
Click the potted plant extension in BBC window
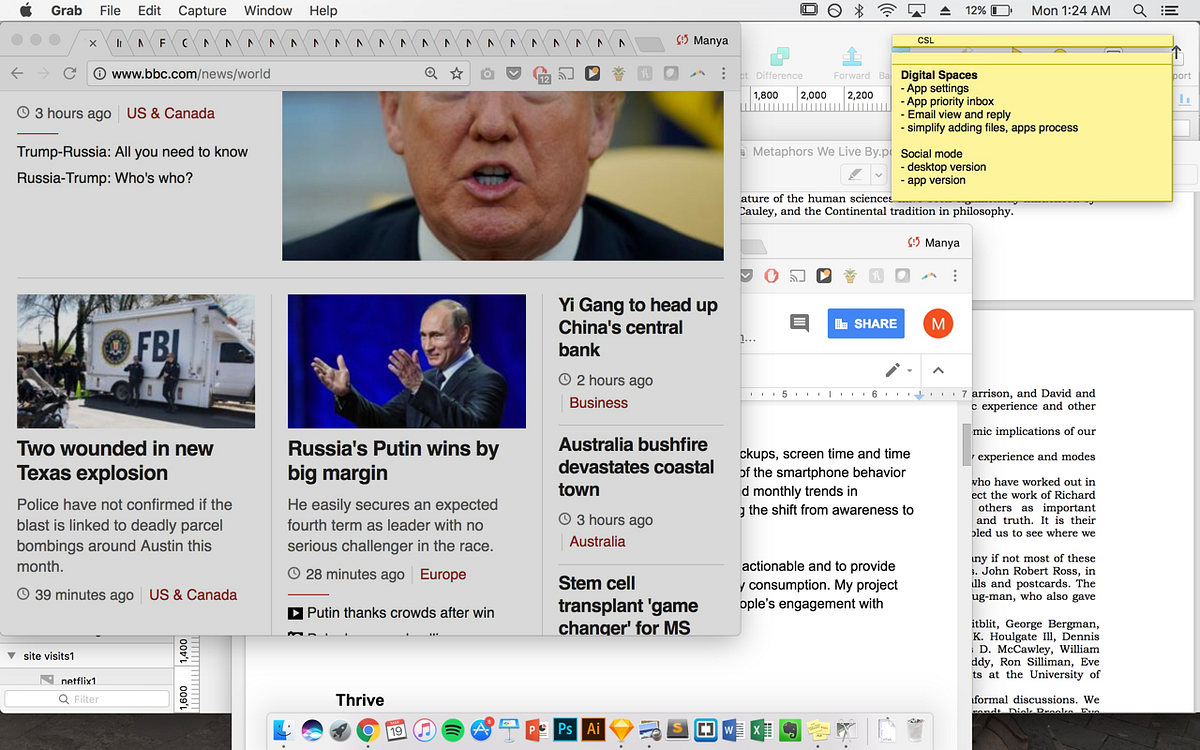tap(619, 74)
